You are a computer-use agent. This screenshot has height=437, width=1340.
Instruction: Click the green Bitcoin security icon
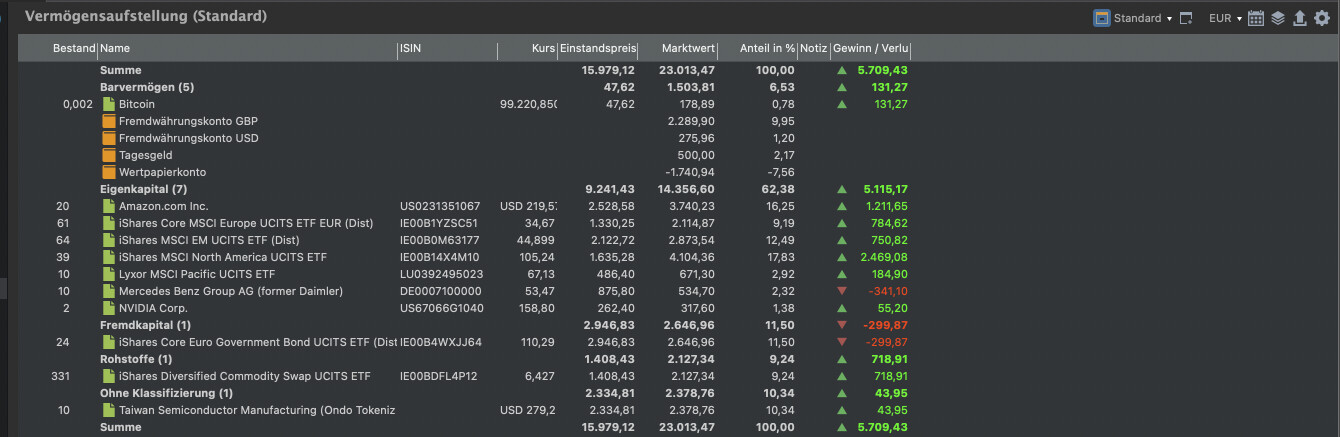click(109, 104)
